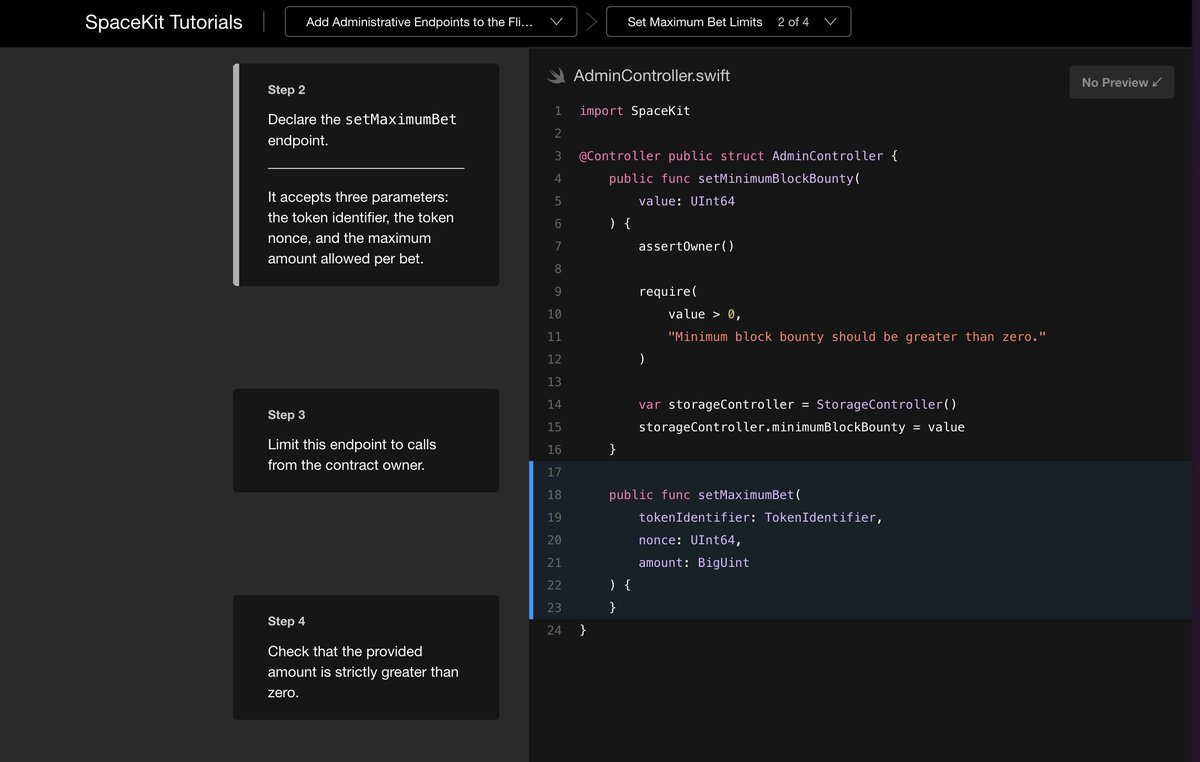This screenshot has width=1200, height=762.
Task: Click the AdminController.swift file name
Action: point(652,76)
